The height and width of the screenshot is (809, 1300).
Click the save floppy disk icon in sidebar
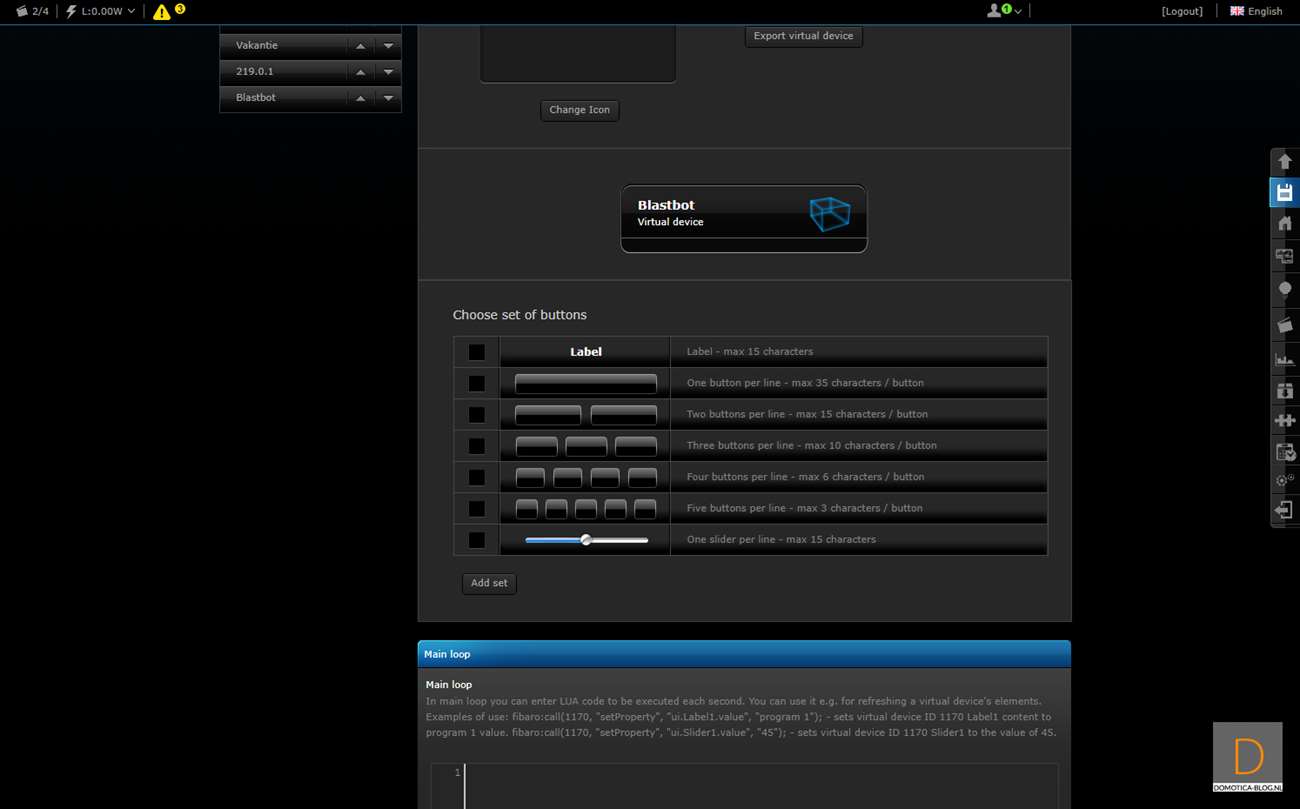(1284, 192)
